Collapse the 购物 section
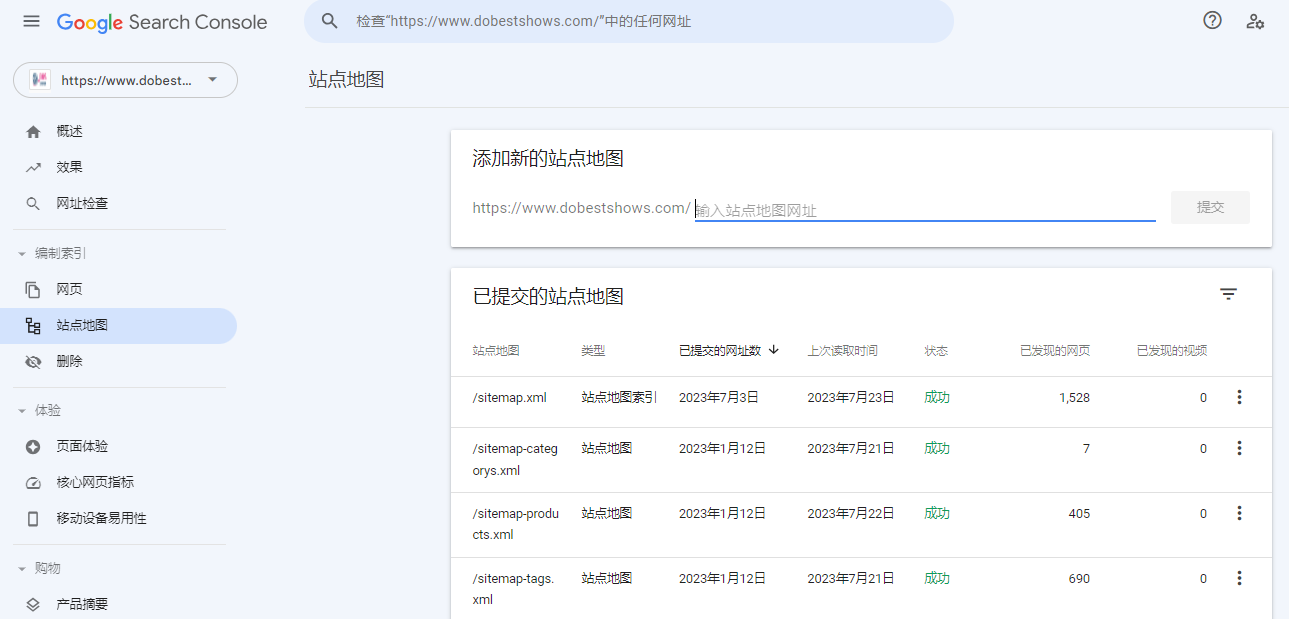The height and width of the screenshot is (619, 1289). pyautogui.click(x=40, y=568)
